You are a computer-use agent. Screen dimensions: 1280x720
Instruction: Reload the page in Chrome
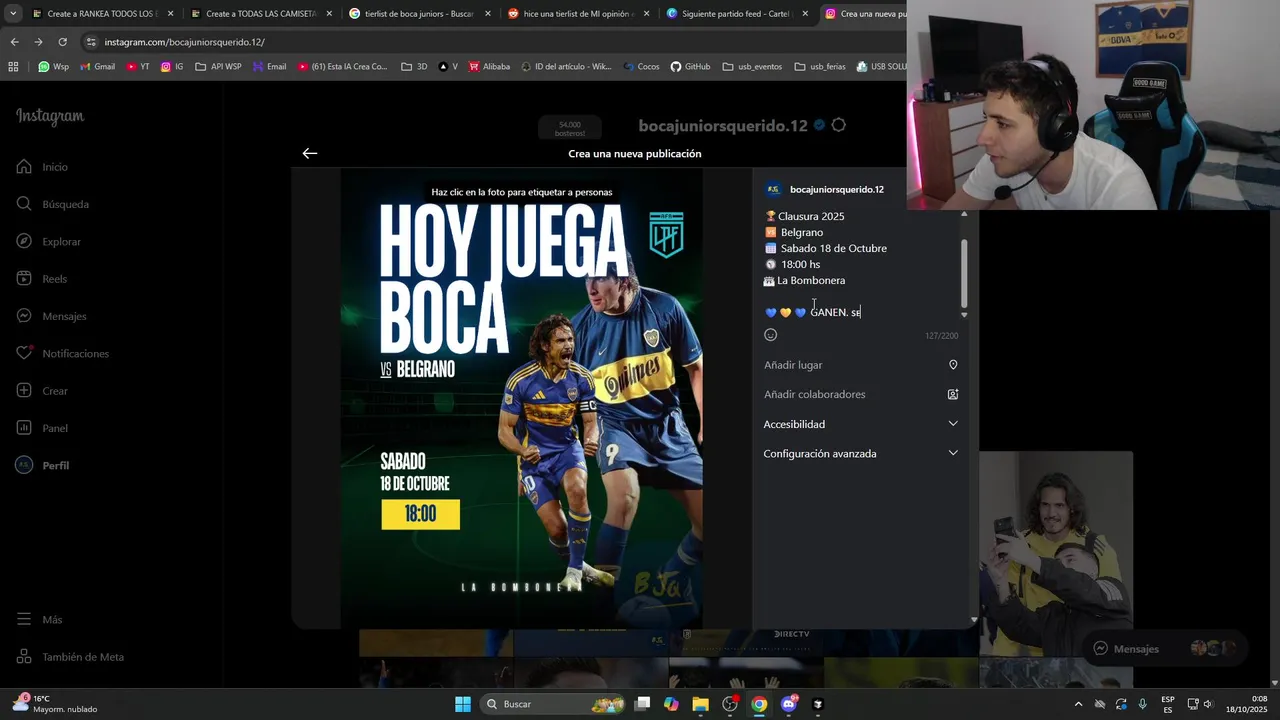62,42
